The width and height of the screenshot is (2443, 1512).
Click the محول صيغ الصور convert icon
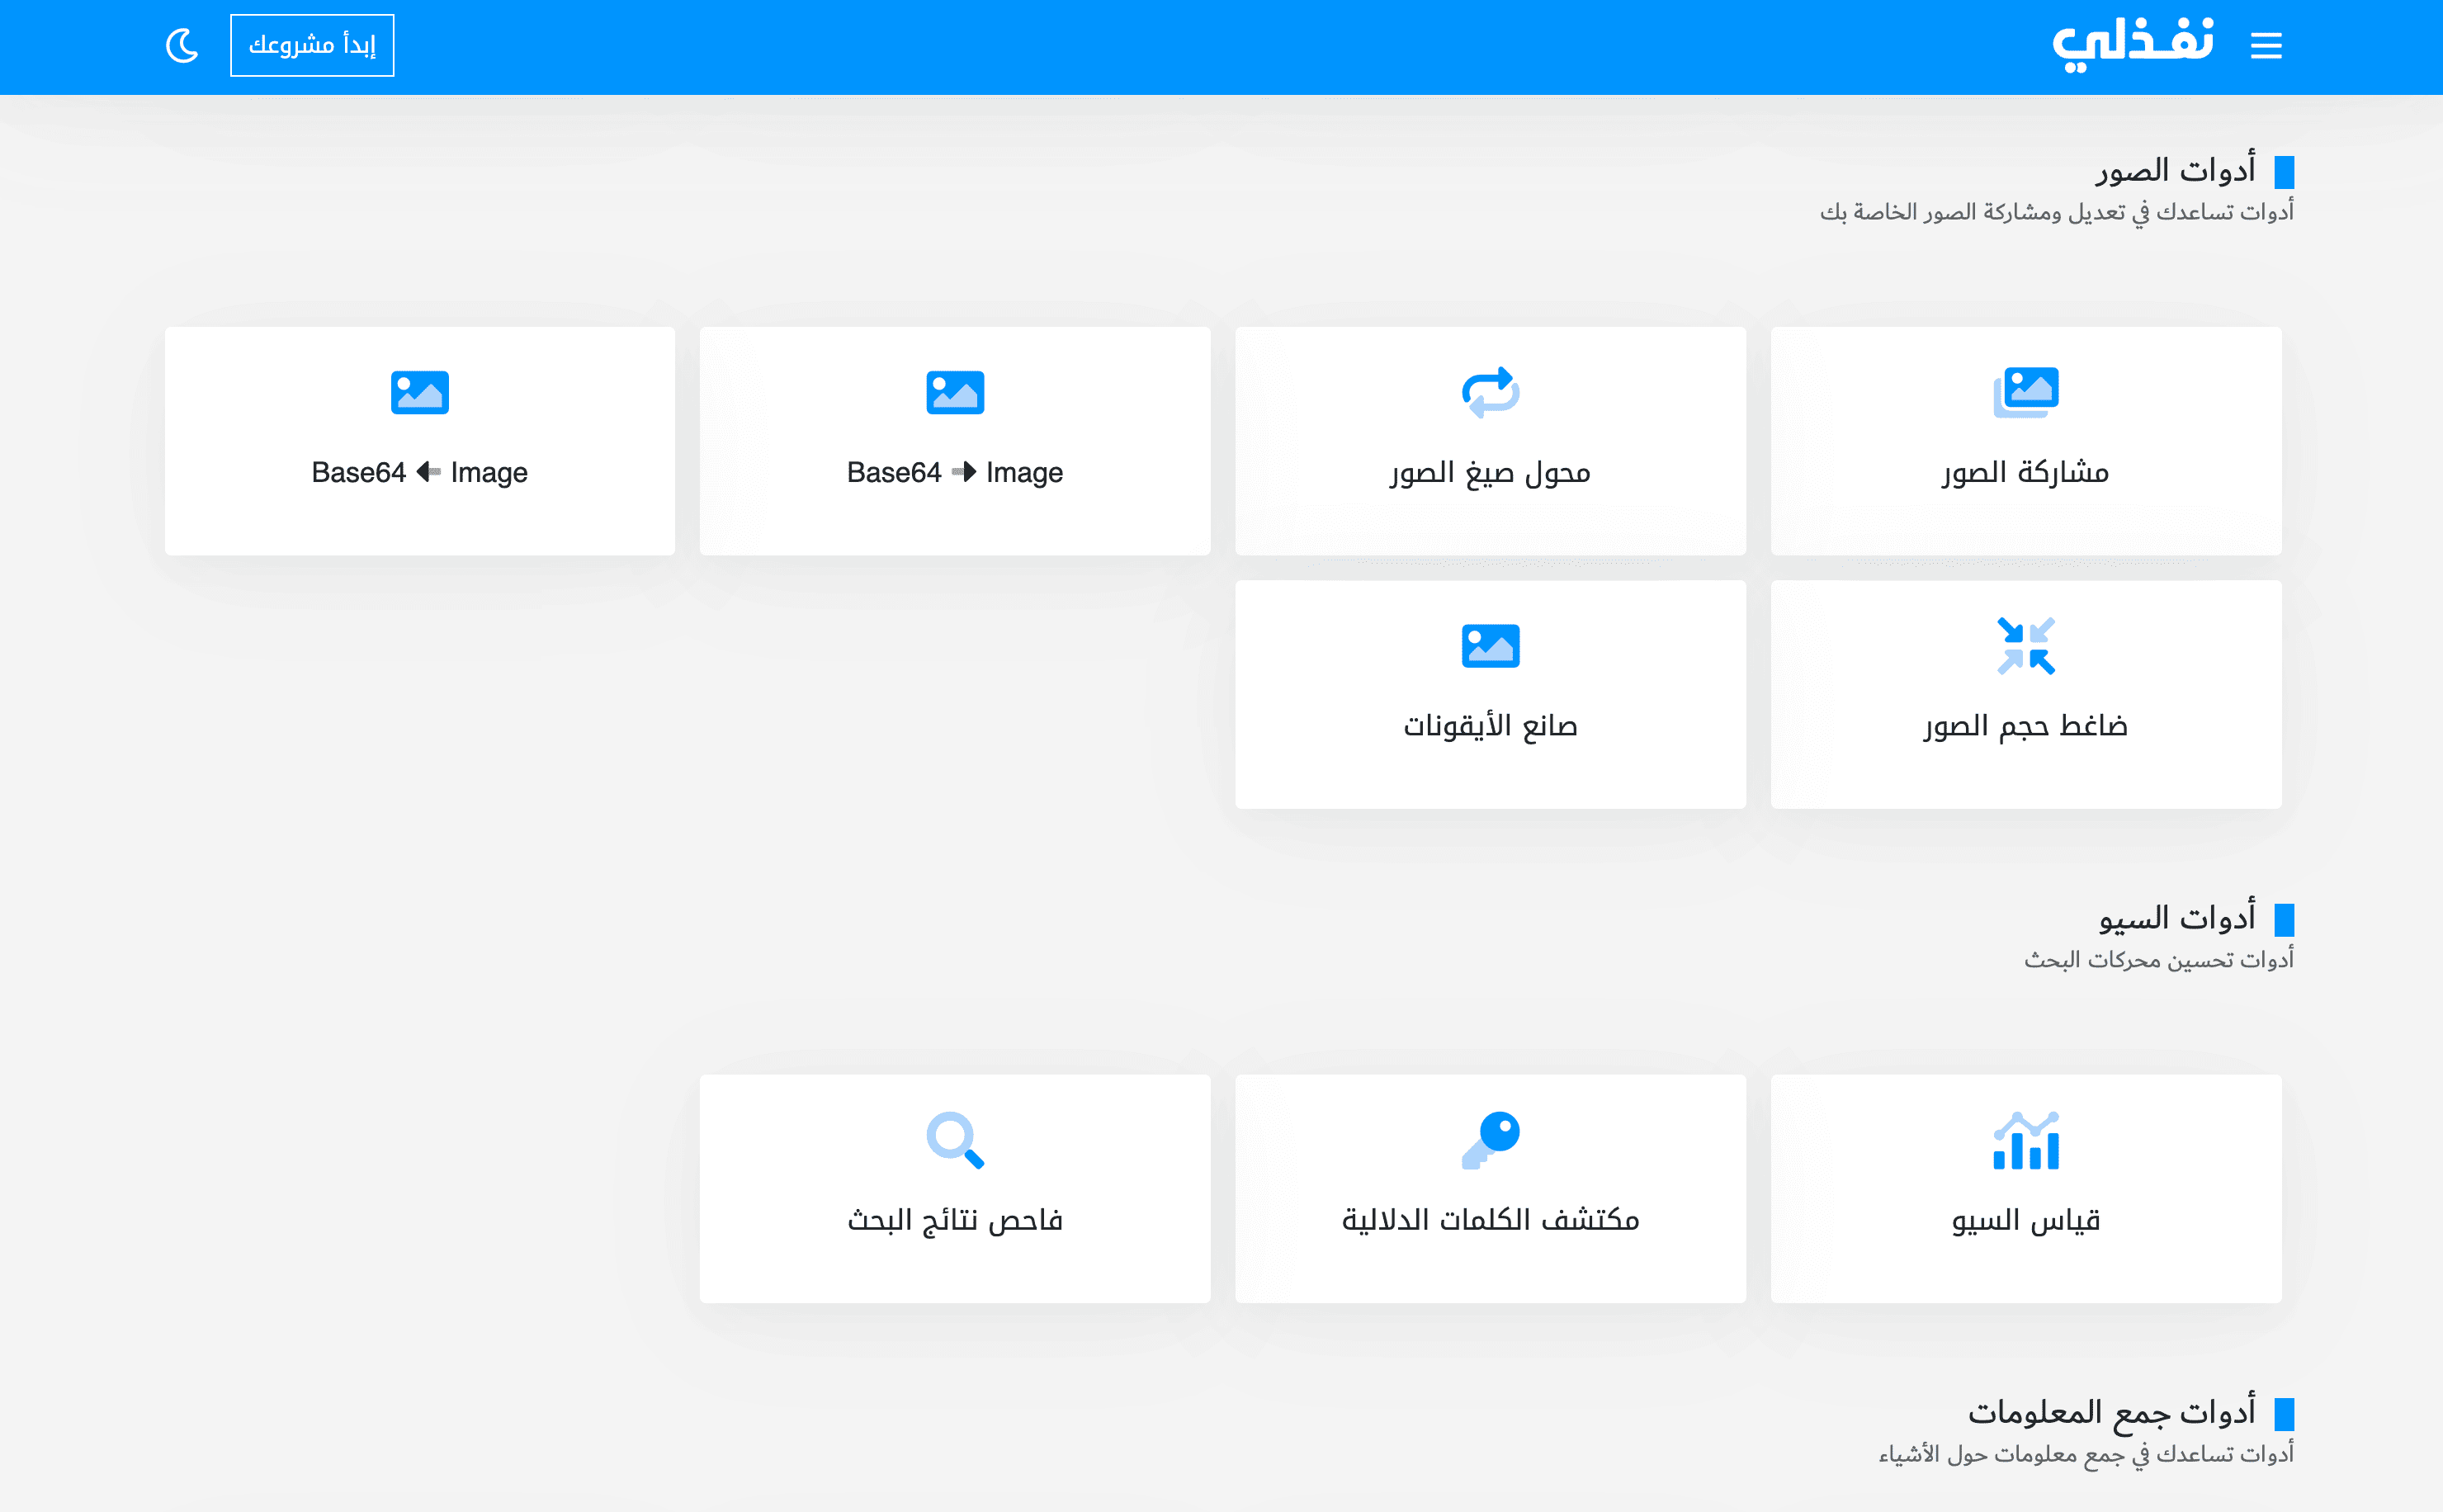click(1490, 392)
